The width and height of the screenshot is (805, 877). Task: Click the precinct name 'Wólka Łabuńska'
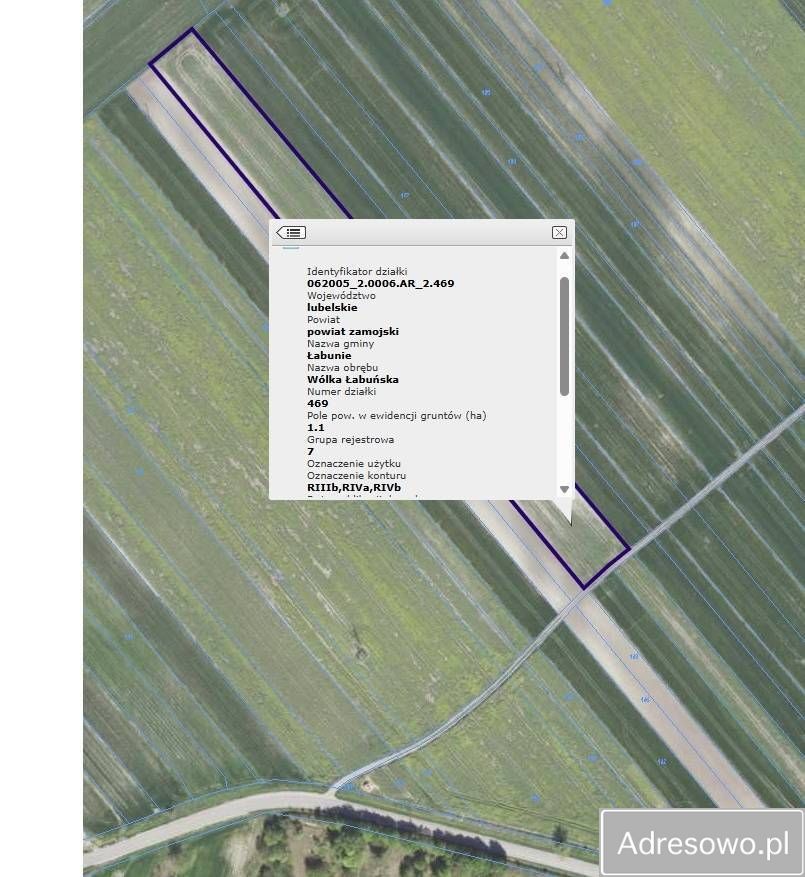click(x=352, y=380)
